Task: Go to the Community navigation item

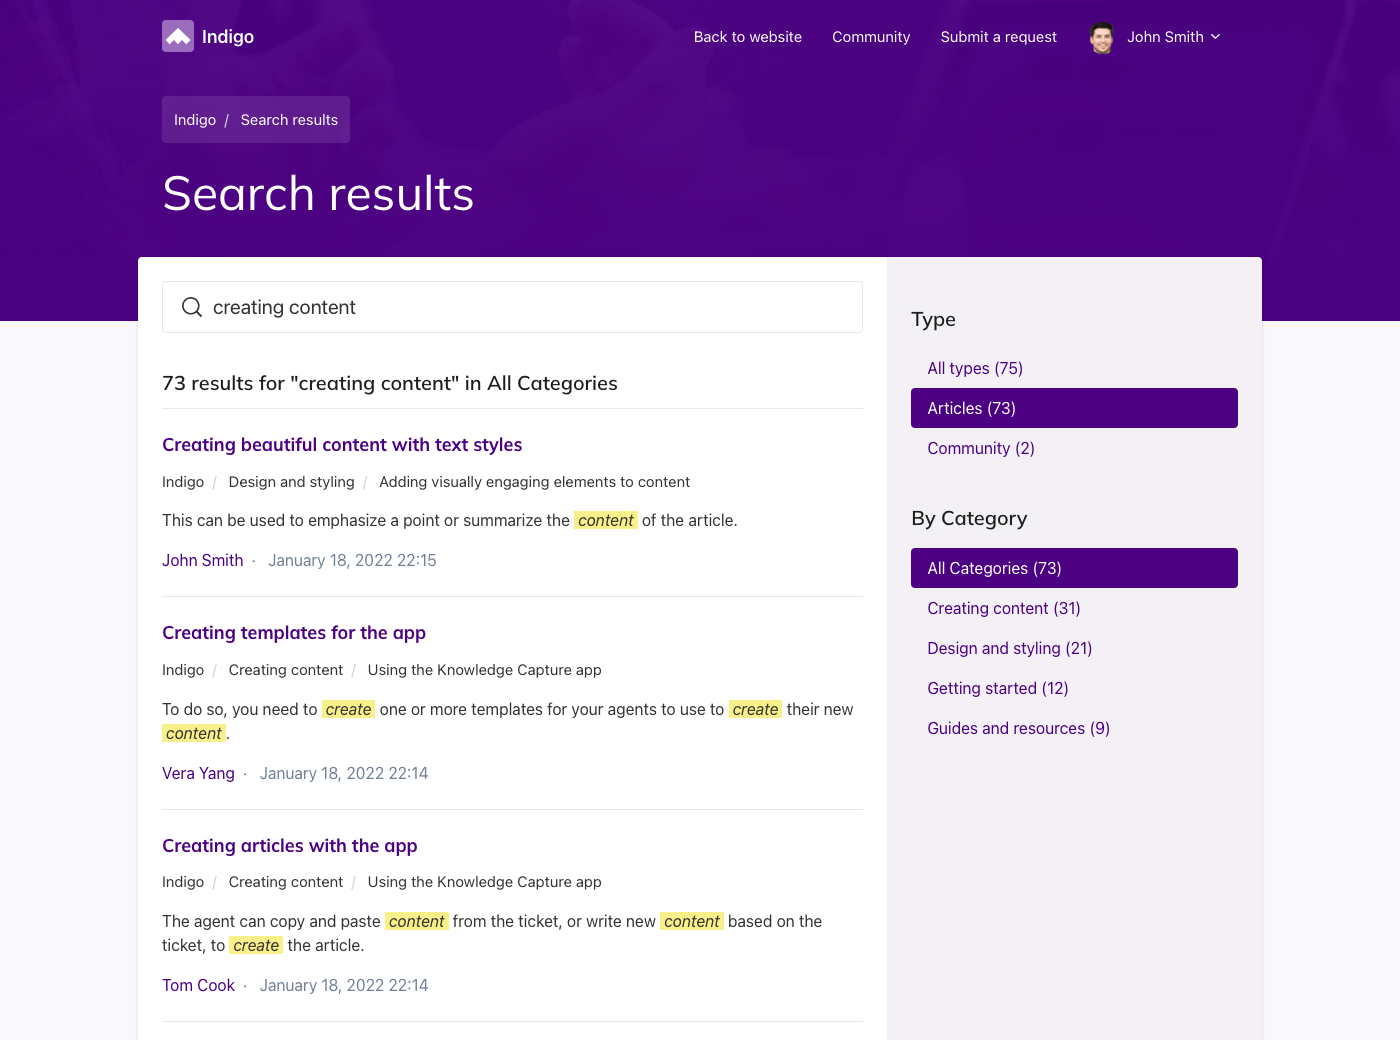Action: click(871, 37)
